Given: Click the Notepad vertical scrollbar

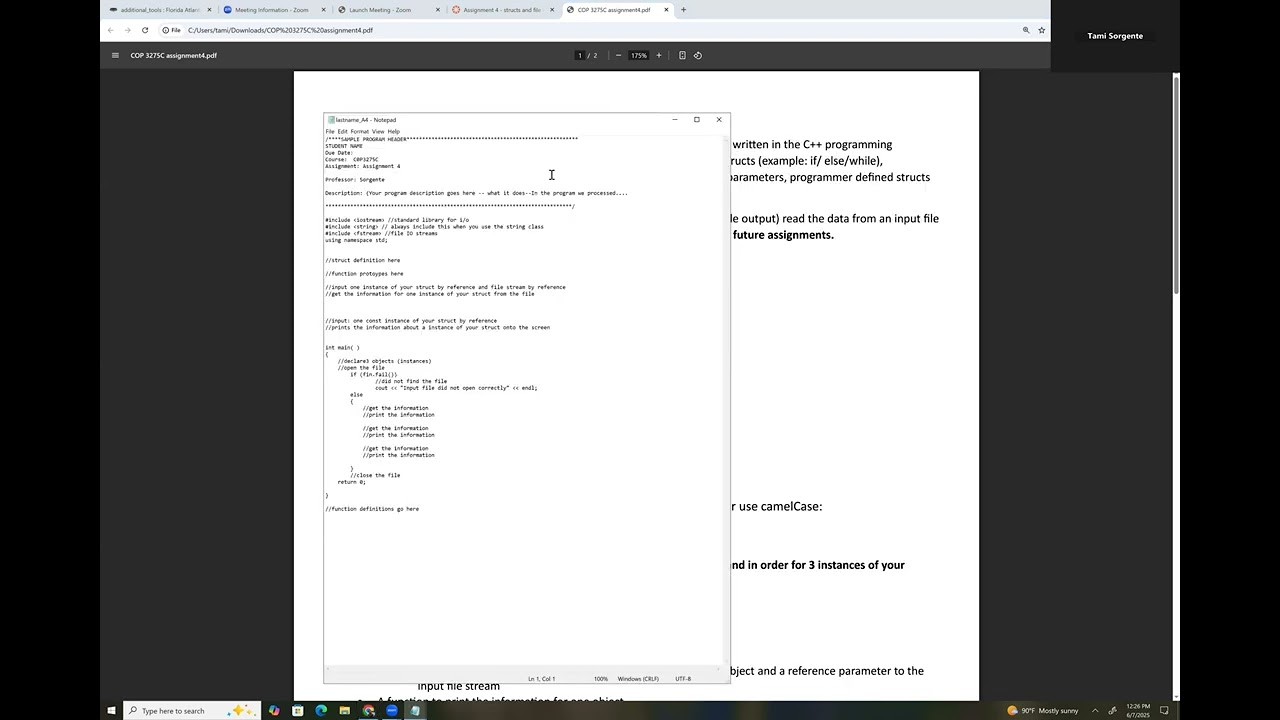Looking at the screenshot, I should pos(726,400).
